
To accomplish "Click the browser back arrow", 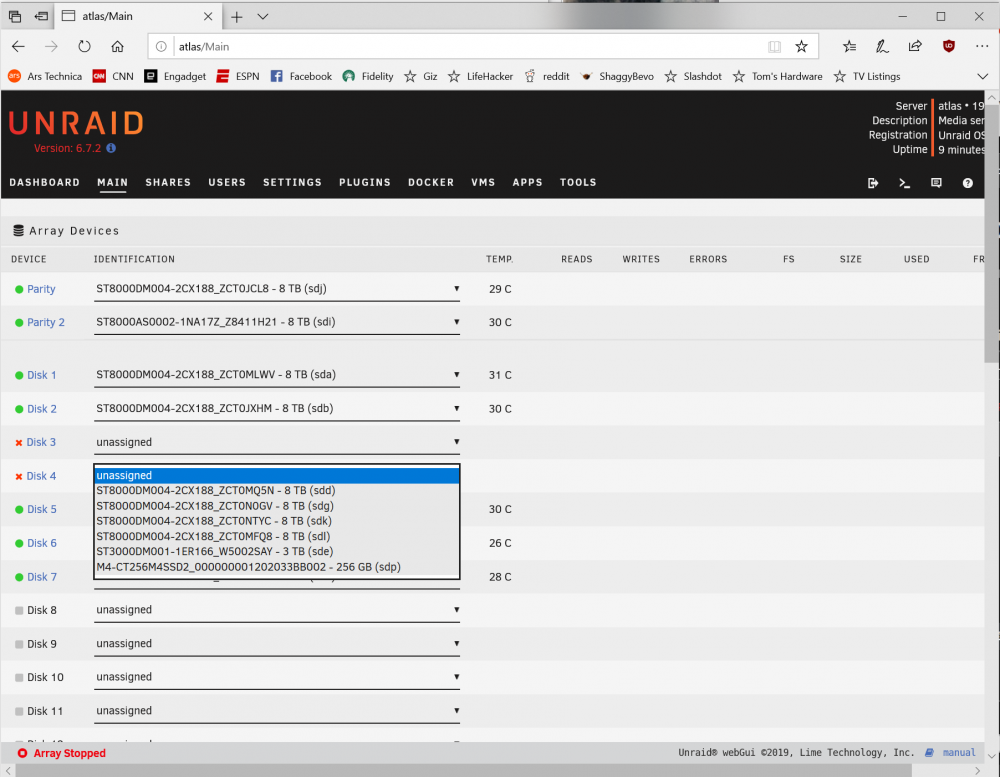I will pyautogui.click(x=18, y=46).
